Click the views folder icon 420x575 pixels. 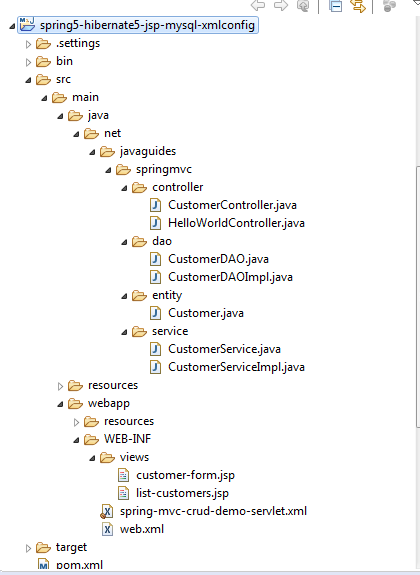(x=107, y=457)
